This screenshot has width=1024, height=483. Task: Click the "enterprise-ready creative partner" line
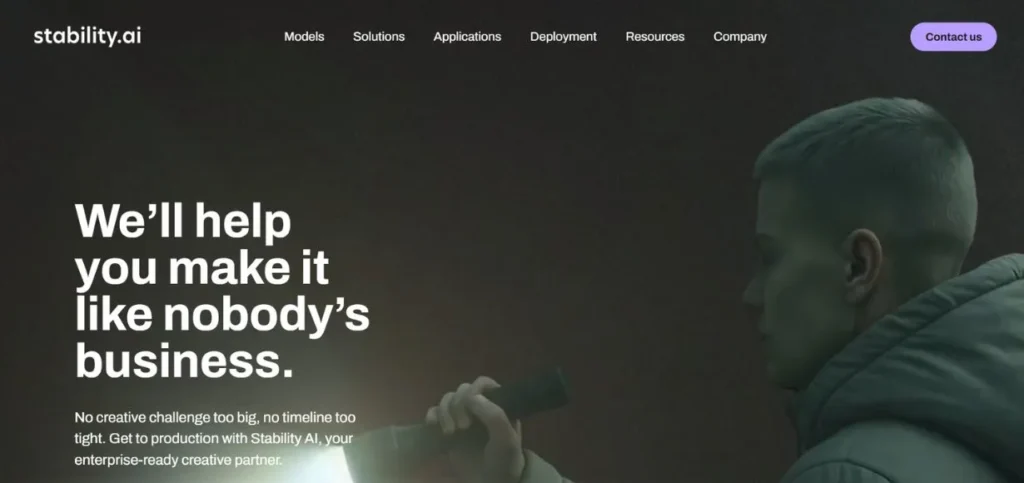[178, 460]
